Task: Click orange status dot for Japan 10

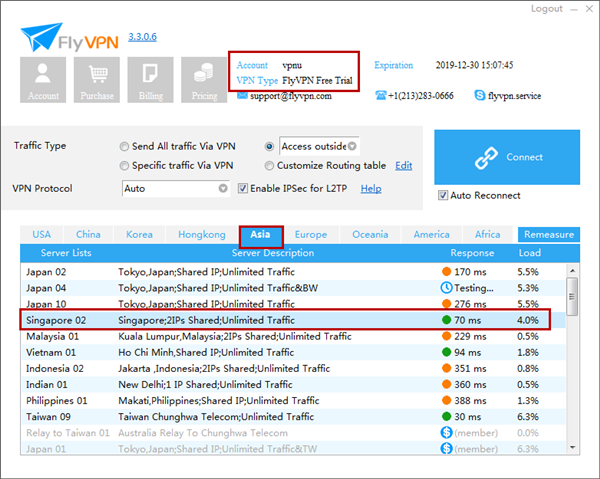Action: click(446, 304)
